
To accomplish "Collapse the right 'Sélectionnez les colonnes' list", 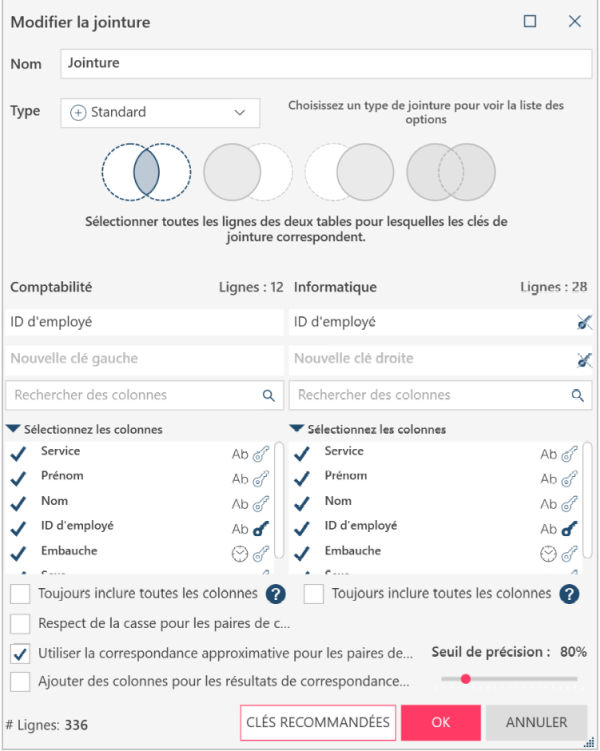I will (296, 429).
